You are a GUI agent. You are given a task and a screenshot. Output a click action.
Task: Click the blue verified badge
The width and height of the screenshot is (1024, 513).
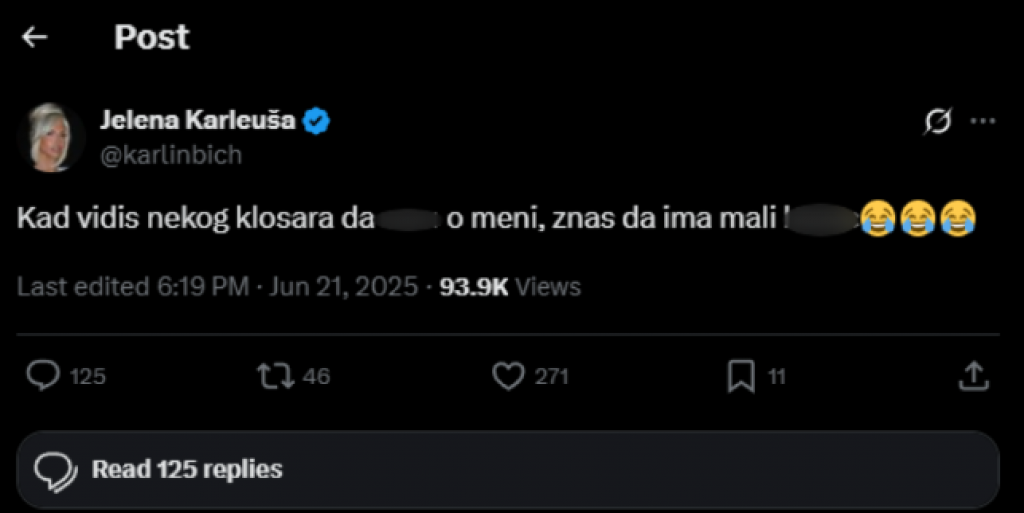pyautogui.click(x=318, y=122)
